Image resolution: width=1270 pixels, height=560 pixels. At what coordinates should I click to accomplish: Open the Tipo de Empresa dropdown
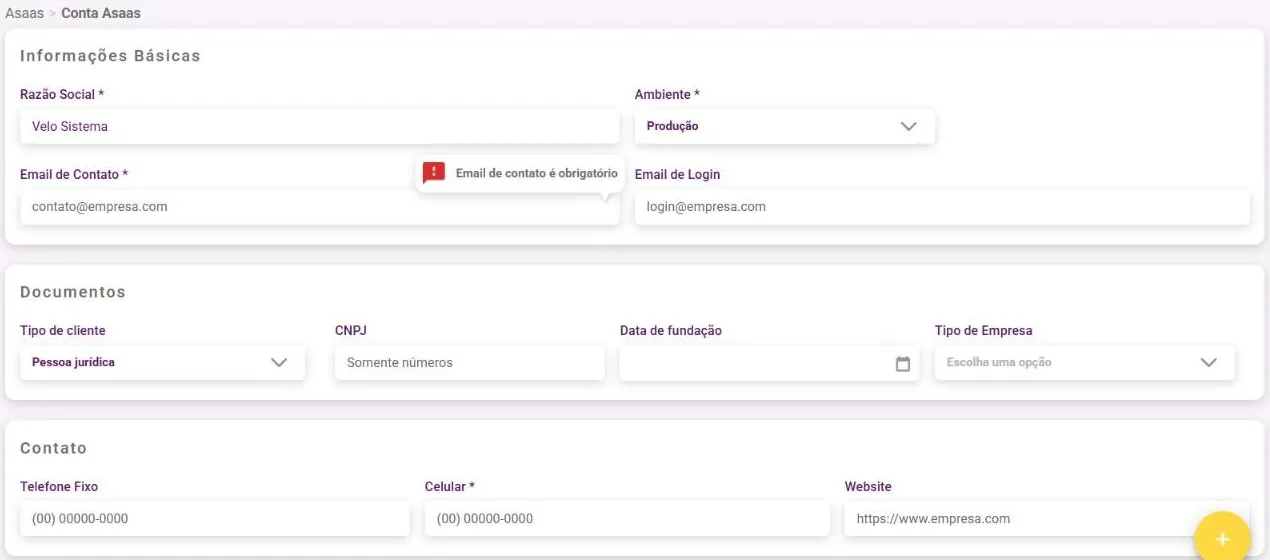pos(1084,363)
